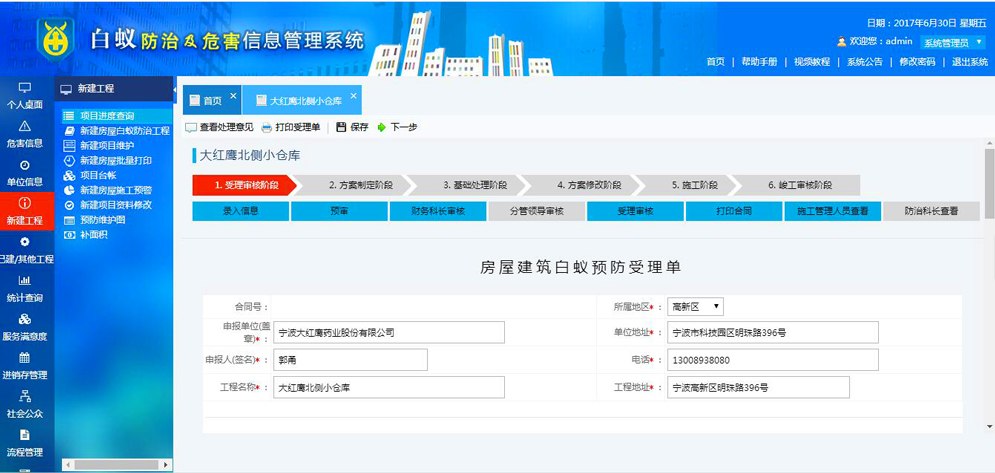Open the 所属地区 dropdown

[696, 307]
